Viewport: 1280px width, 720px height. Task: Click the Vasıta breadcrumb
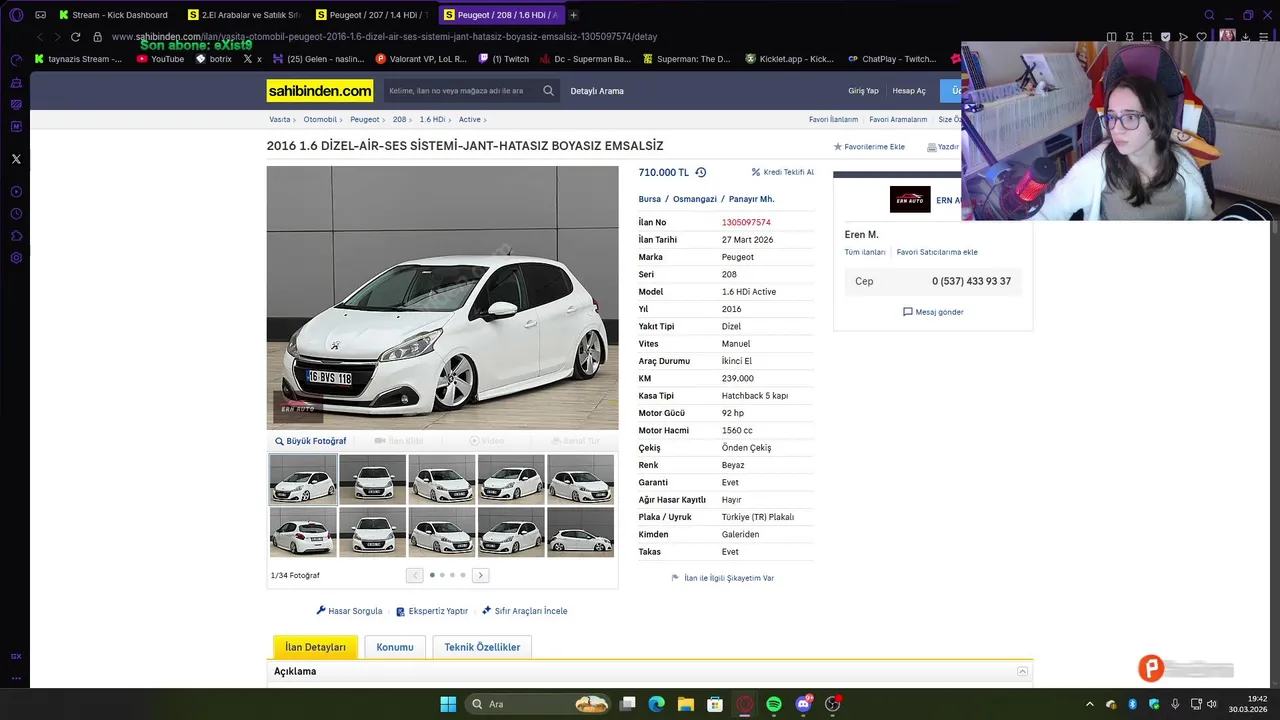click(280, 119)
